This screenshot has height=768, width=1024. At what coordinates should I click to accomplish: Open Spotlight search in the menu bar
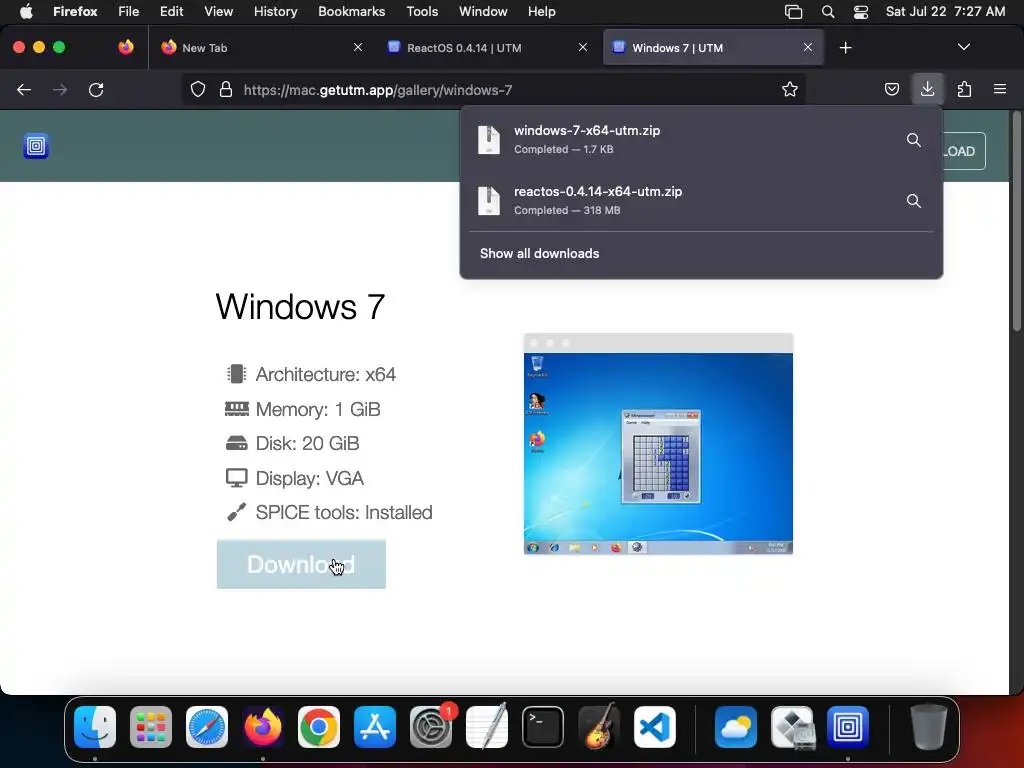pyautogui.click(x=827, y=11)
